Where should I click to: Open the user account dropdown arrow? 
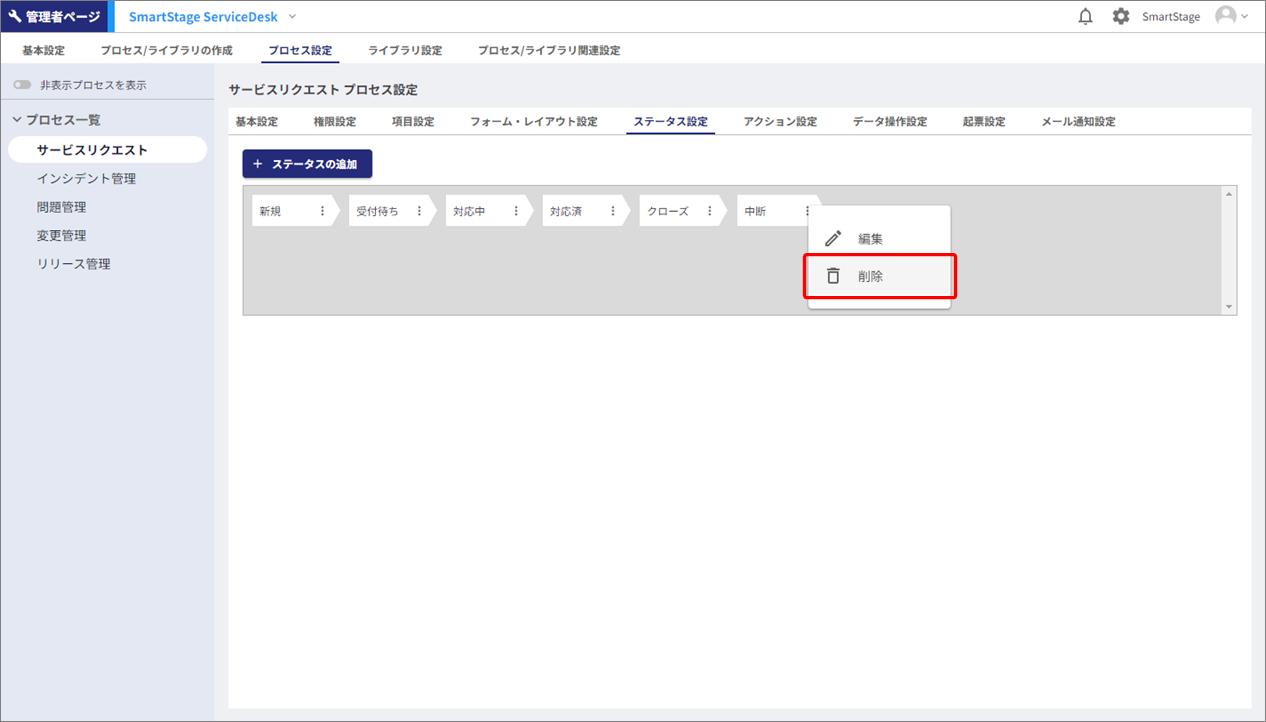tap(1245, 17)
